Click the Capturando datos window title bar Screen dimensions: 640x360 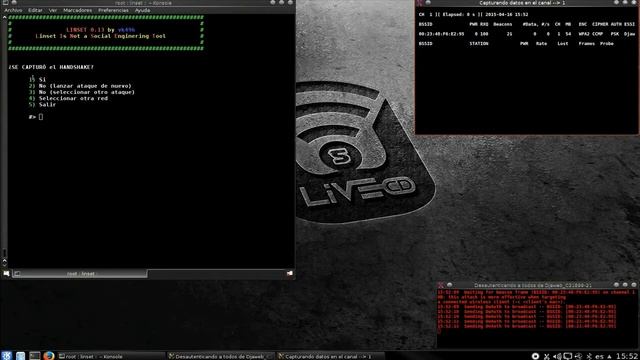click(x=522, y=3)
